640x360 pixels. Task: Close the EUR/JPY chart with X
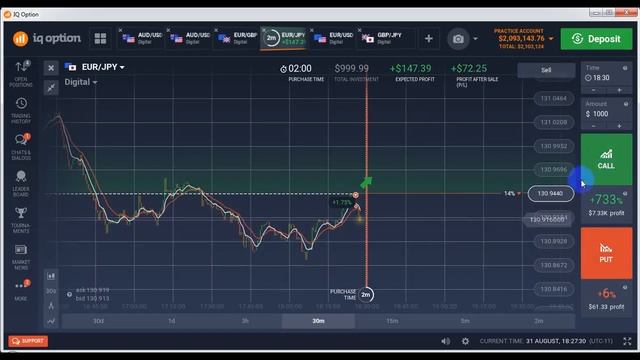pos(51,68)
